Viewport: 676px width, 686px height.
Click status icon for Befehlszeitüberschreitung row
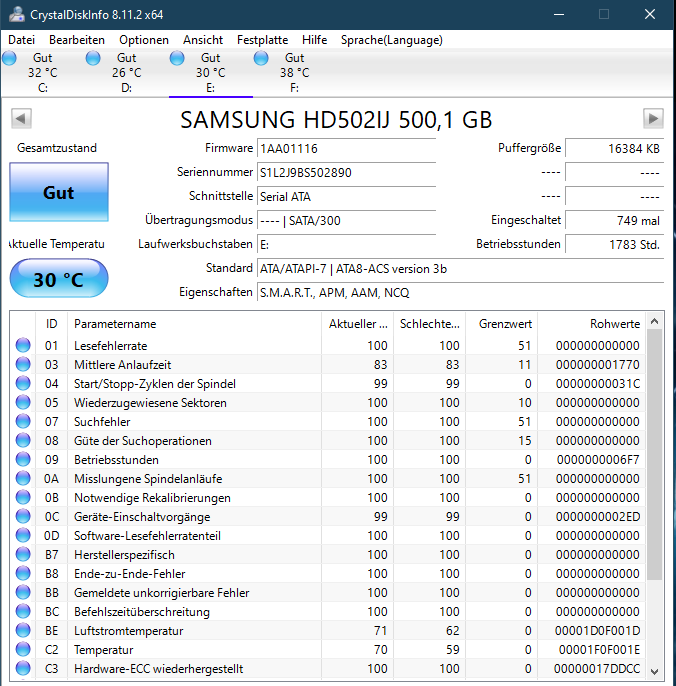click(x=23, y=612)
